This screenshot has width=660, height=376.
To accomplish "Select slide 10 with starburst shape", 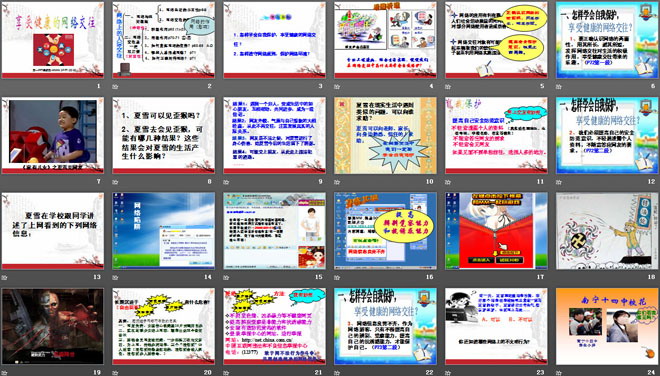I will pyautogui.click(x=386, y=136).
